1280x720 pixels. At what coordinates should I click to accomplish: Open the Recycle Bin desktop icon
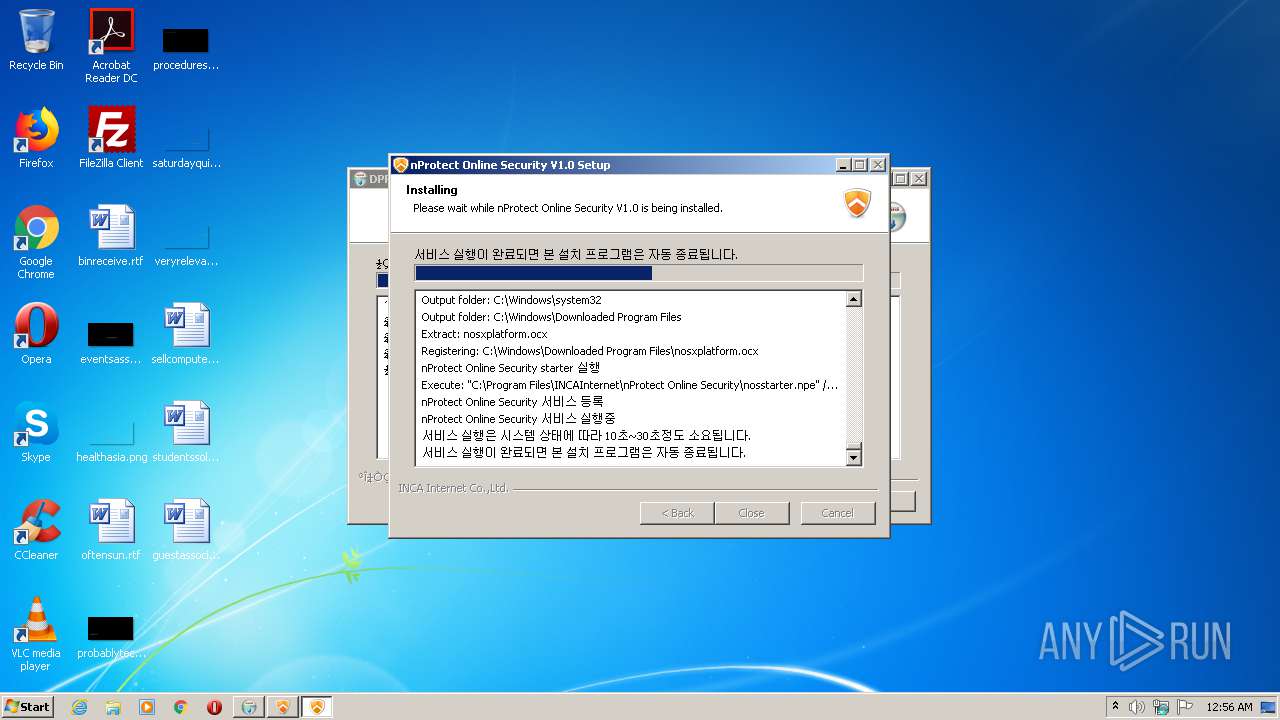[x=36, y=40]
